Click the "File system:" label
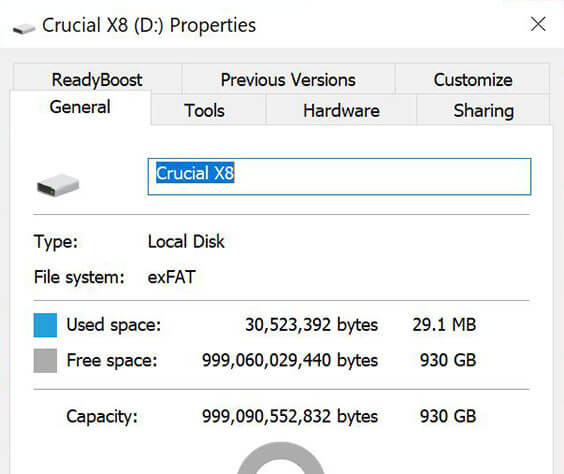564x474 pixels. 79,277
